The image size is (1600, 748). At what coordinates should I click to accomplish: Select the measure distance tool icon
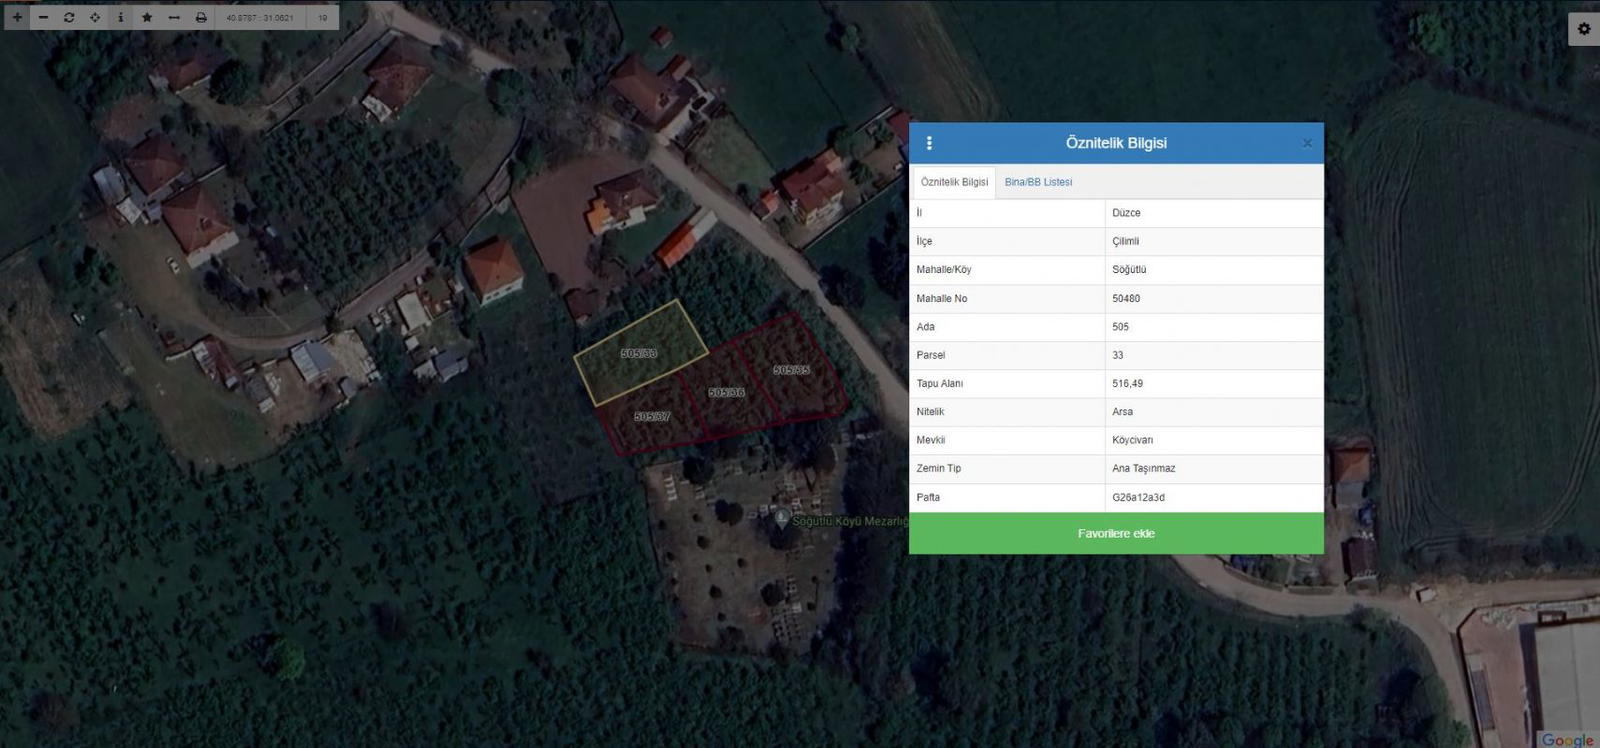[174, 17]
